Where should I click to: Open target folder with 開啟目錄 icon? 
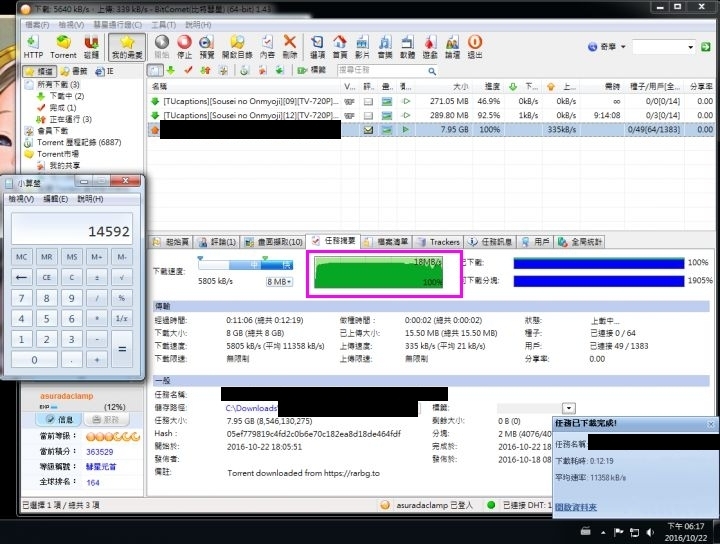tap(237, 47)
